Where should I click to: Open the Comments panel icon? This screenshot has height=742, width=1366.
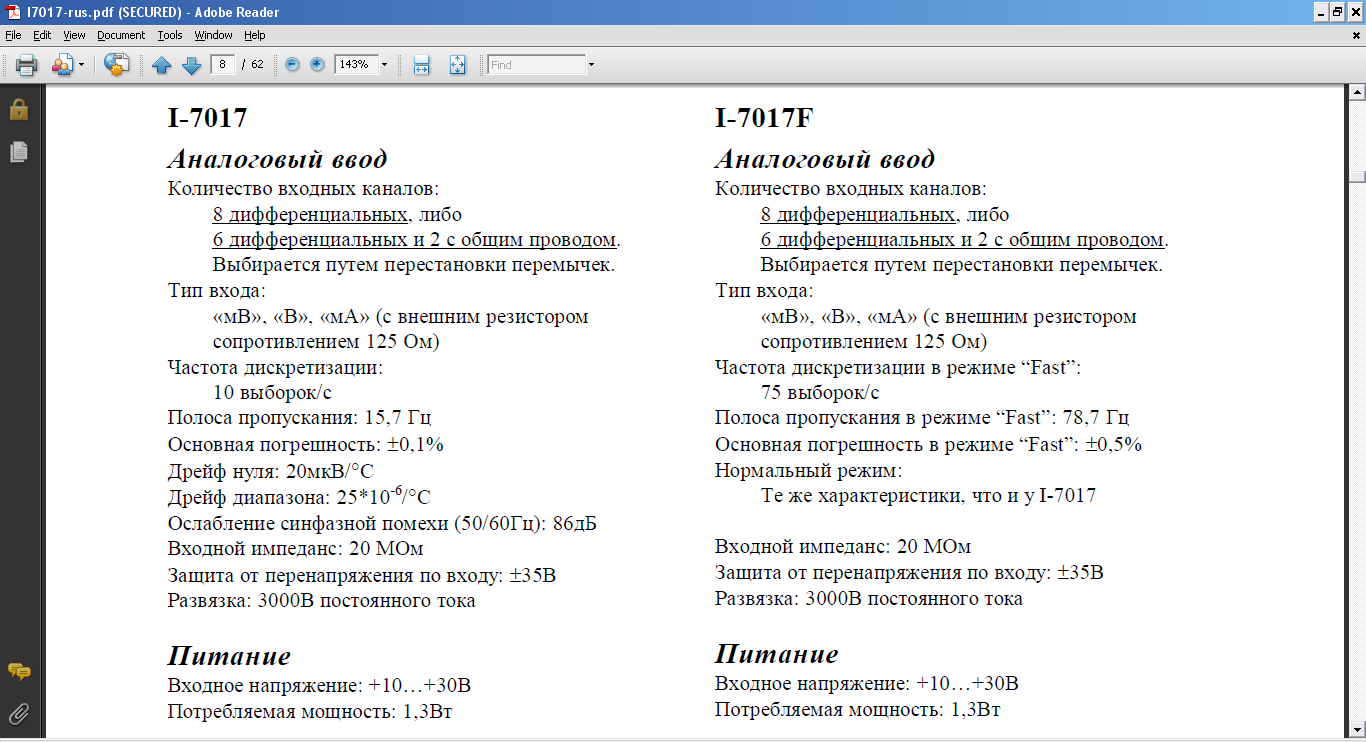click(x=18, y=671)
